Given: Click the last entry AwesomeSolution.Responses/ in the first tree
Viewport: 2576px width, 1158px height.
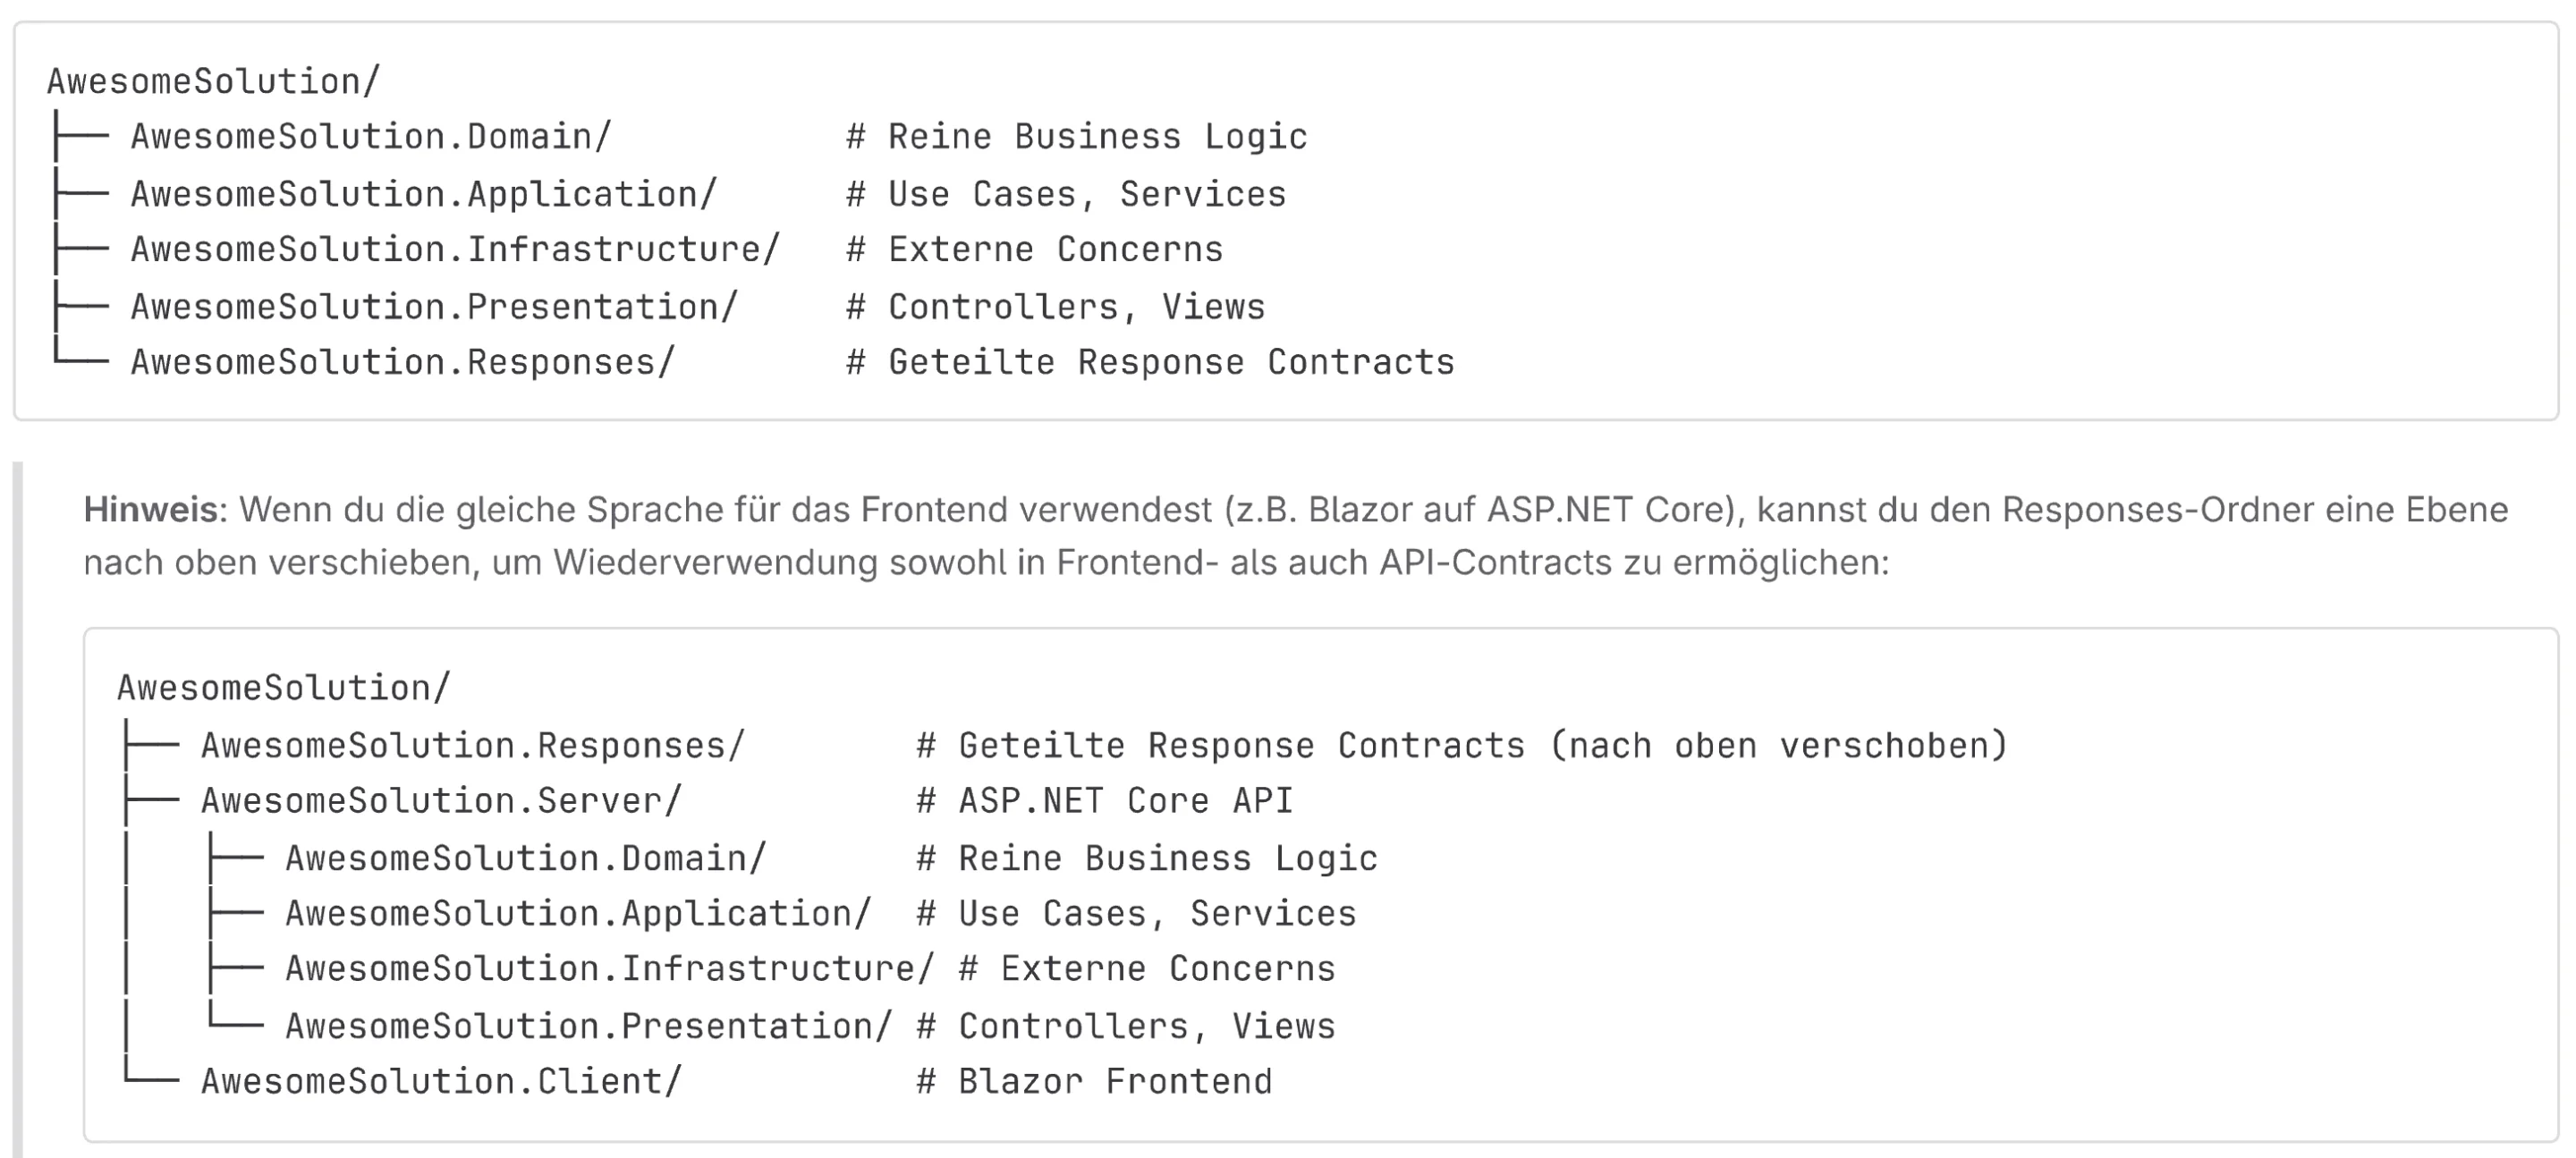Looking at the screenshot, I should [402, 363].
